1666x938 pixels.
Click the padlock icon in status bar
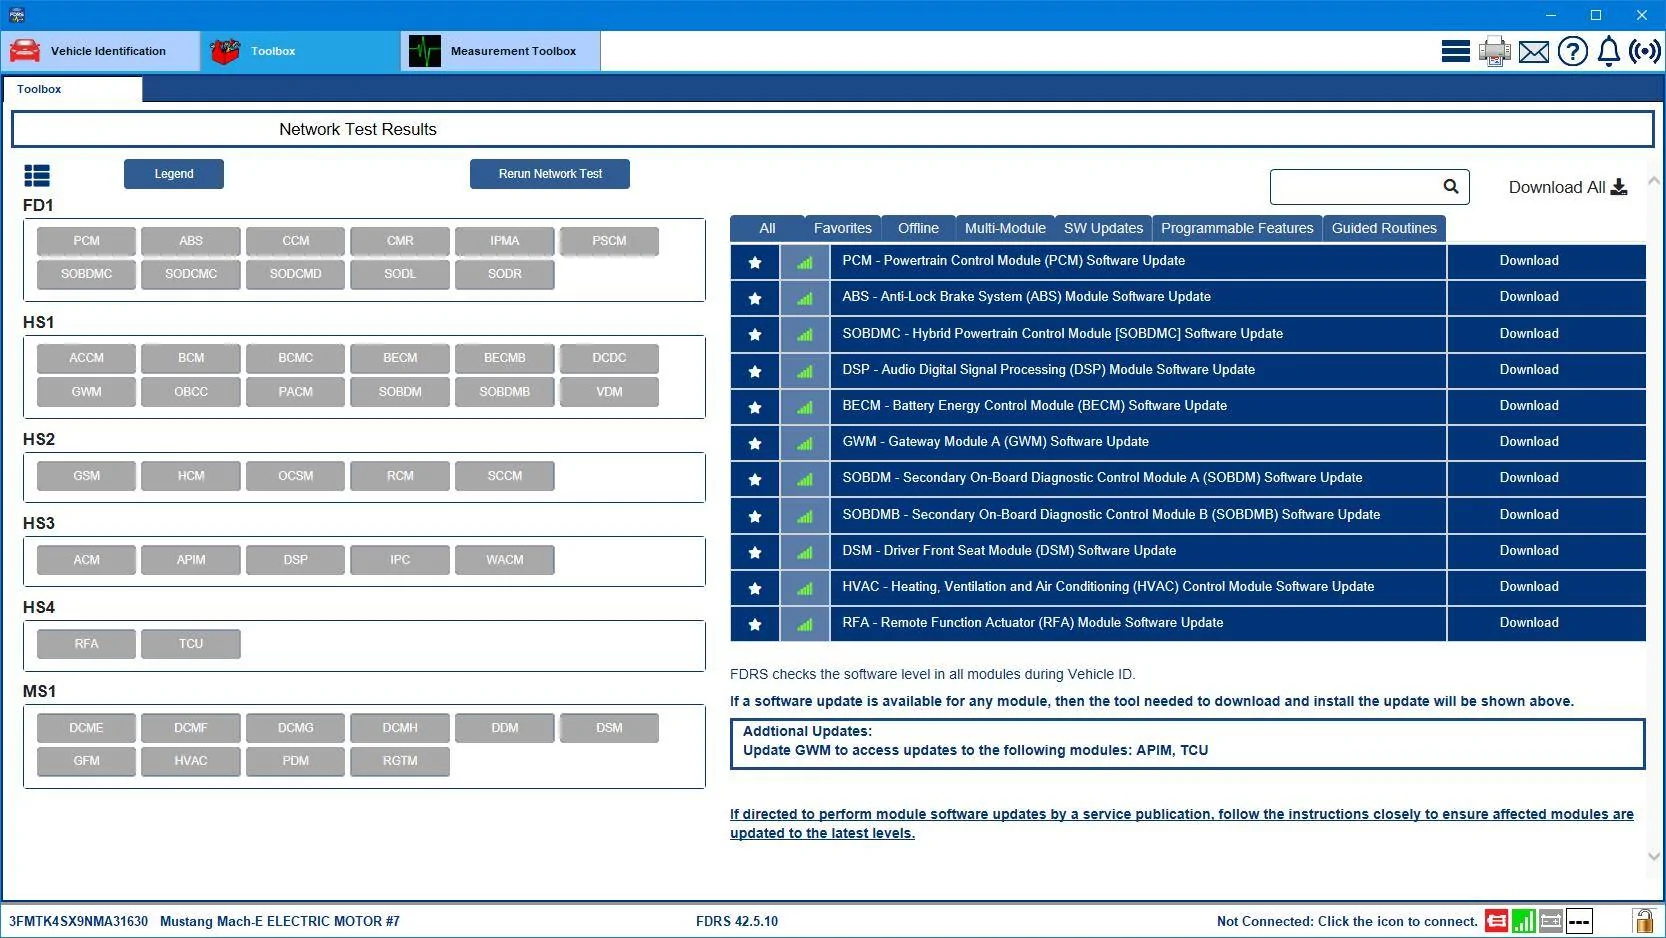[x=1643, y=920]
